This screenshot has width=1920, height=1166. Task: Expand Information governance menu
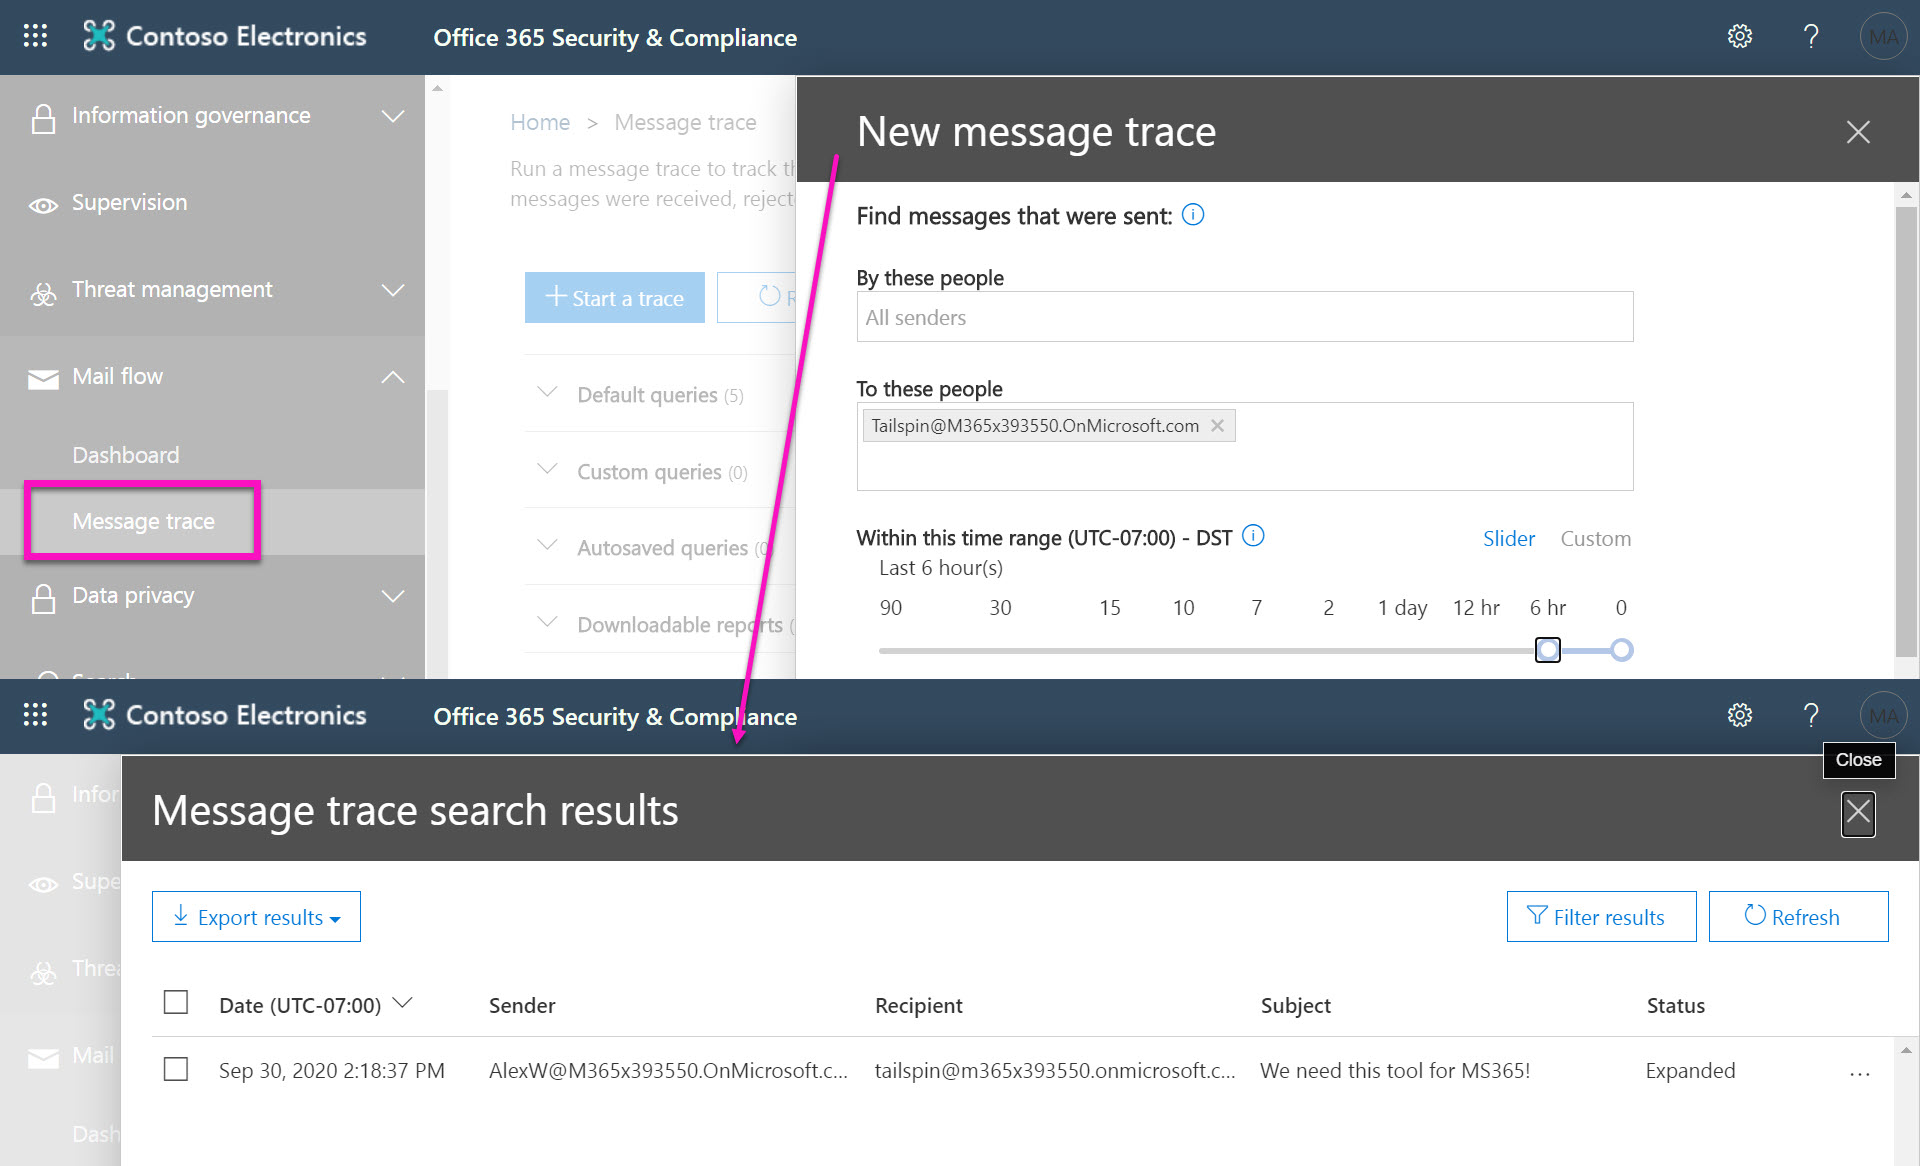393,116
